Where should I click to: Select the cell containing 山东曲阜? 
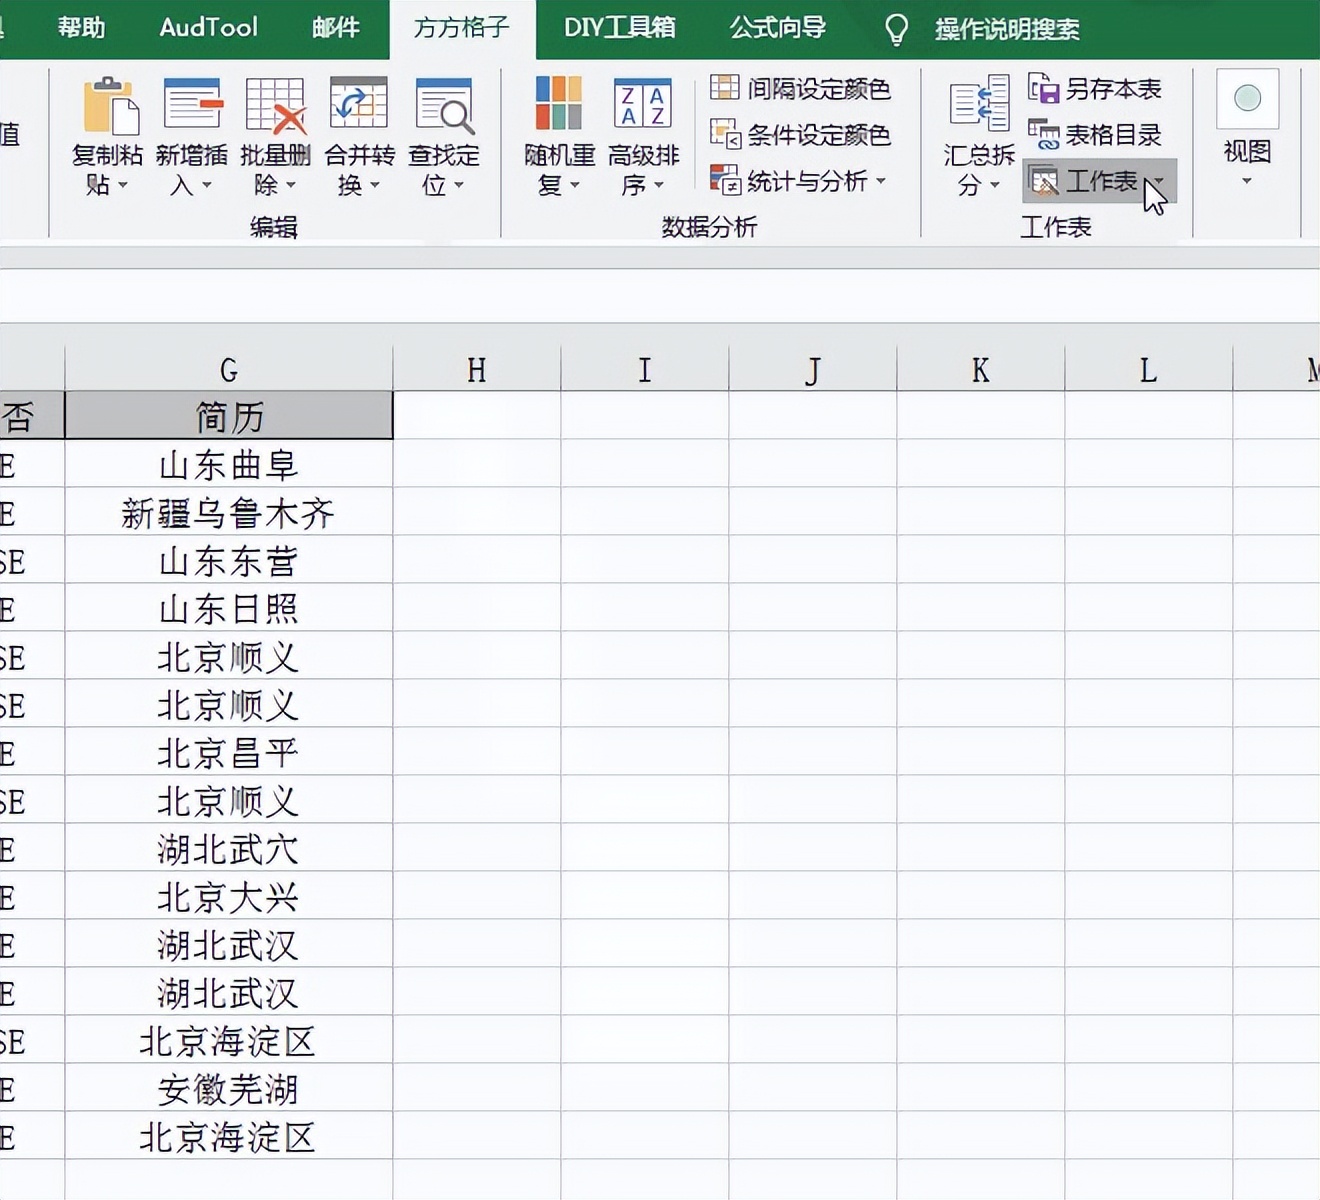[228, 464]
